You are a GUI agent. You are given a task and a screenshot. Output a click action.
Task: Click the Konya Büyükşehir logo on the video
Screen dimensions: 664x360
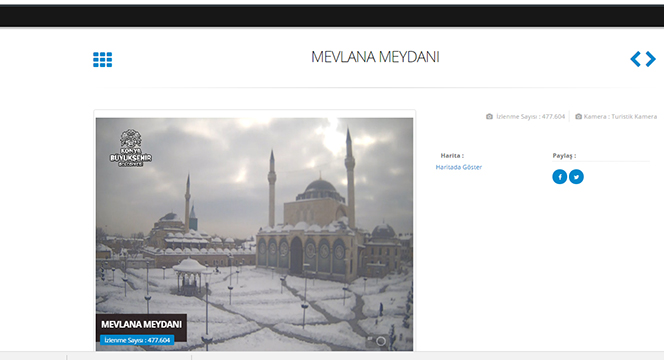(x=130, y=148)
